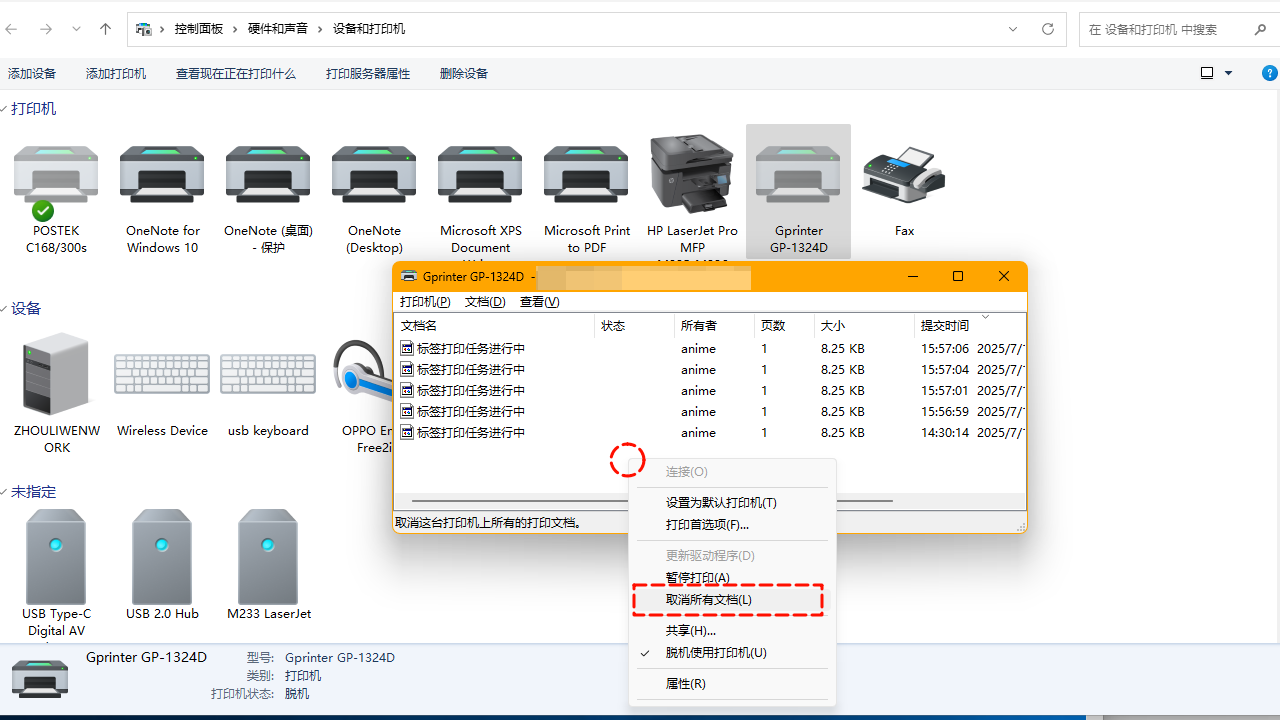Collapse the 打印机 group
Image resolution: width=1280 pixels, height=720 pixels.
4,109
